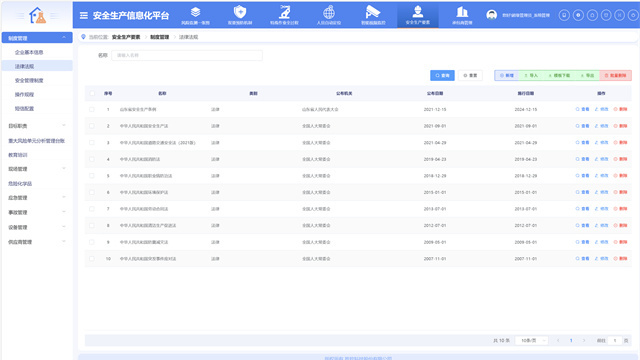Check the box for row 1

point(92,109)
